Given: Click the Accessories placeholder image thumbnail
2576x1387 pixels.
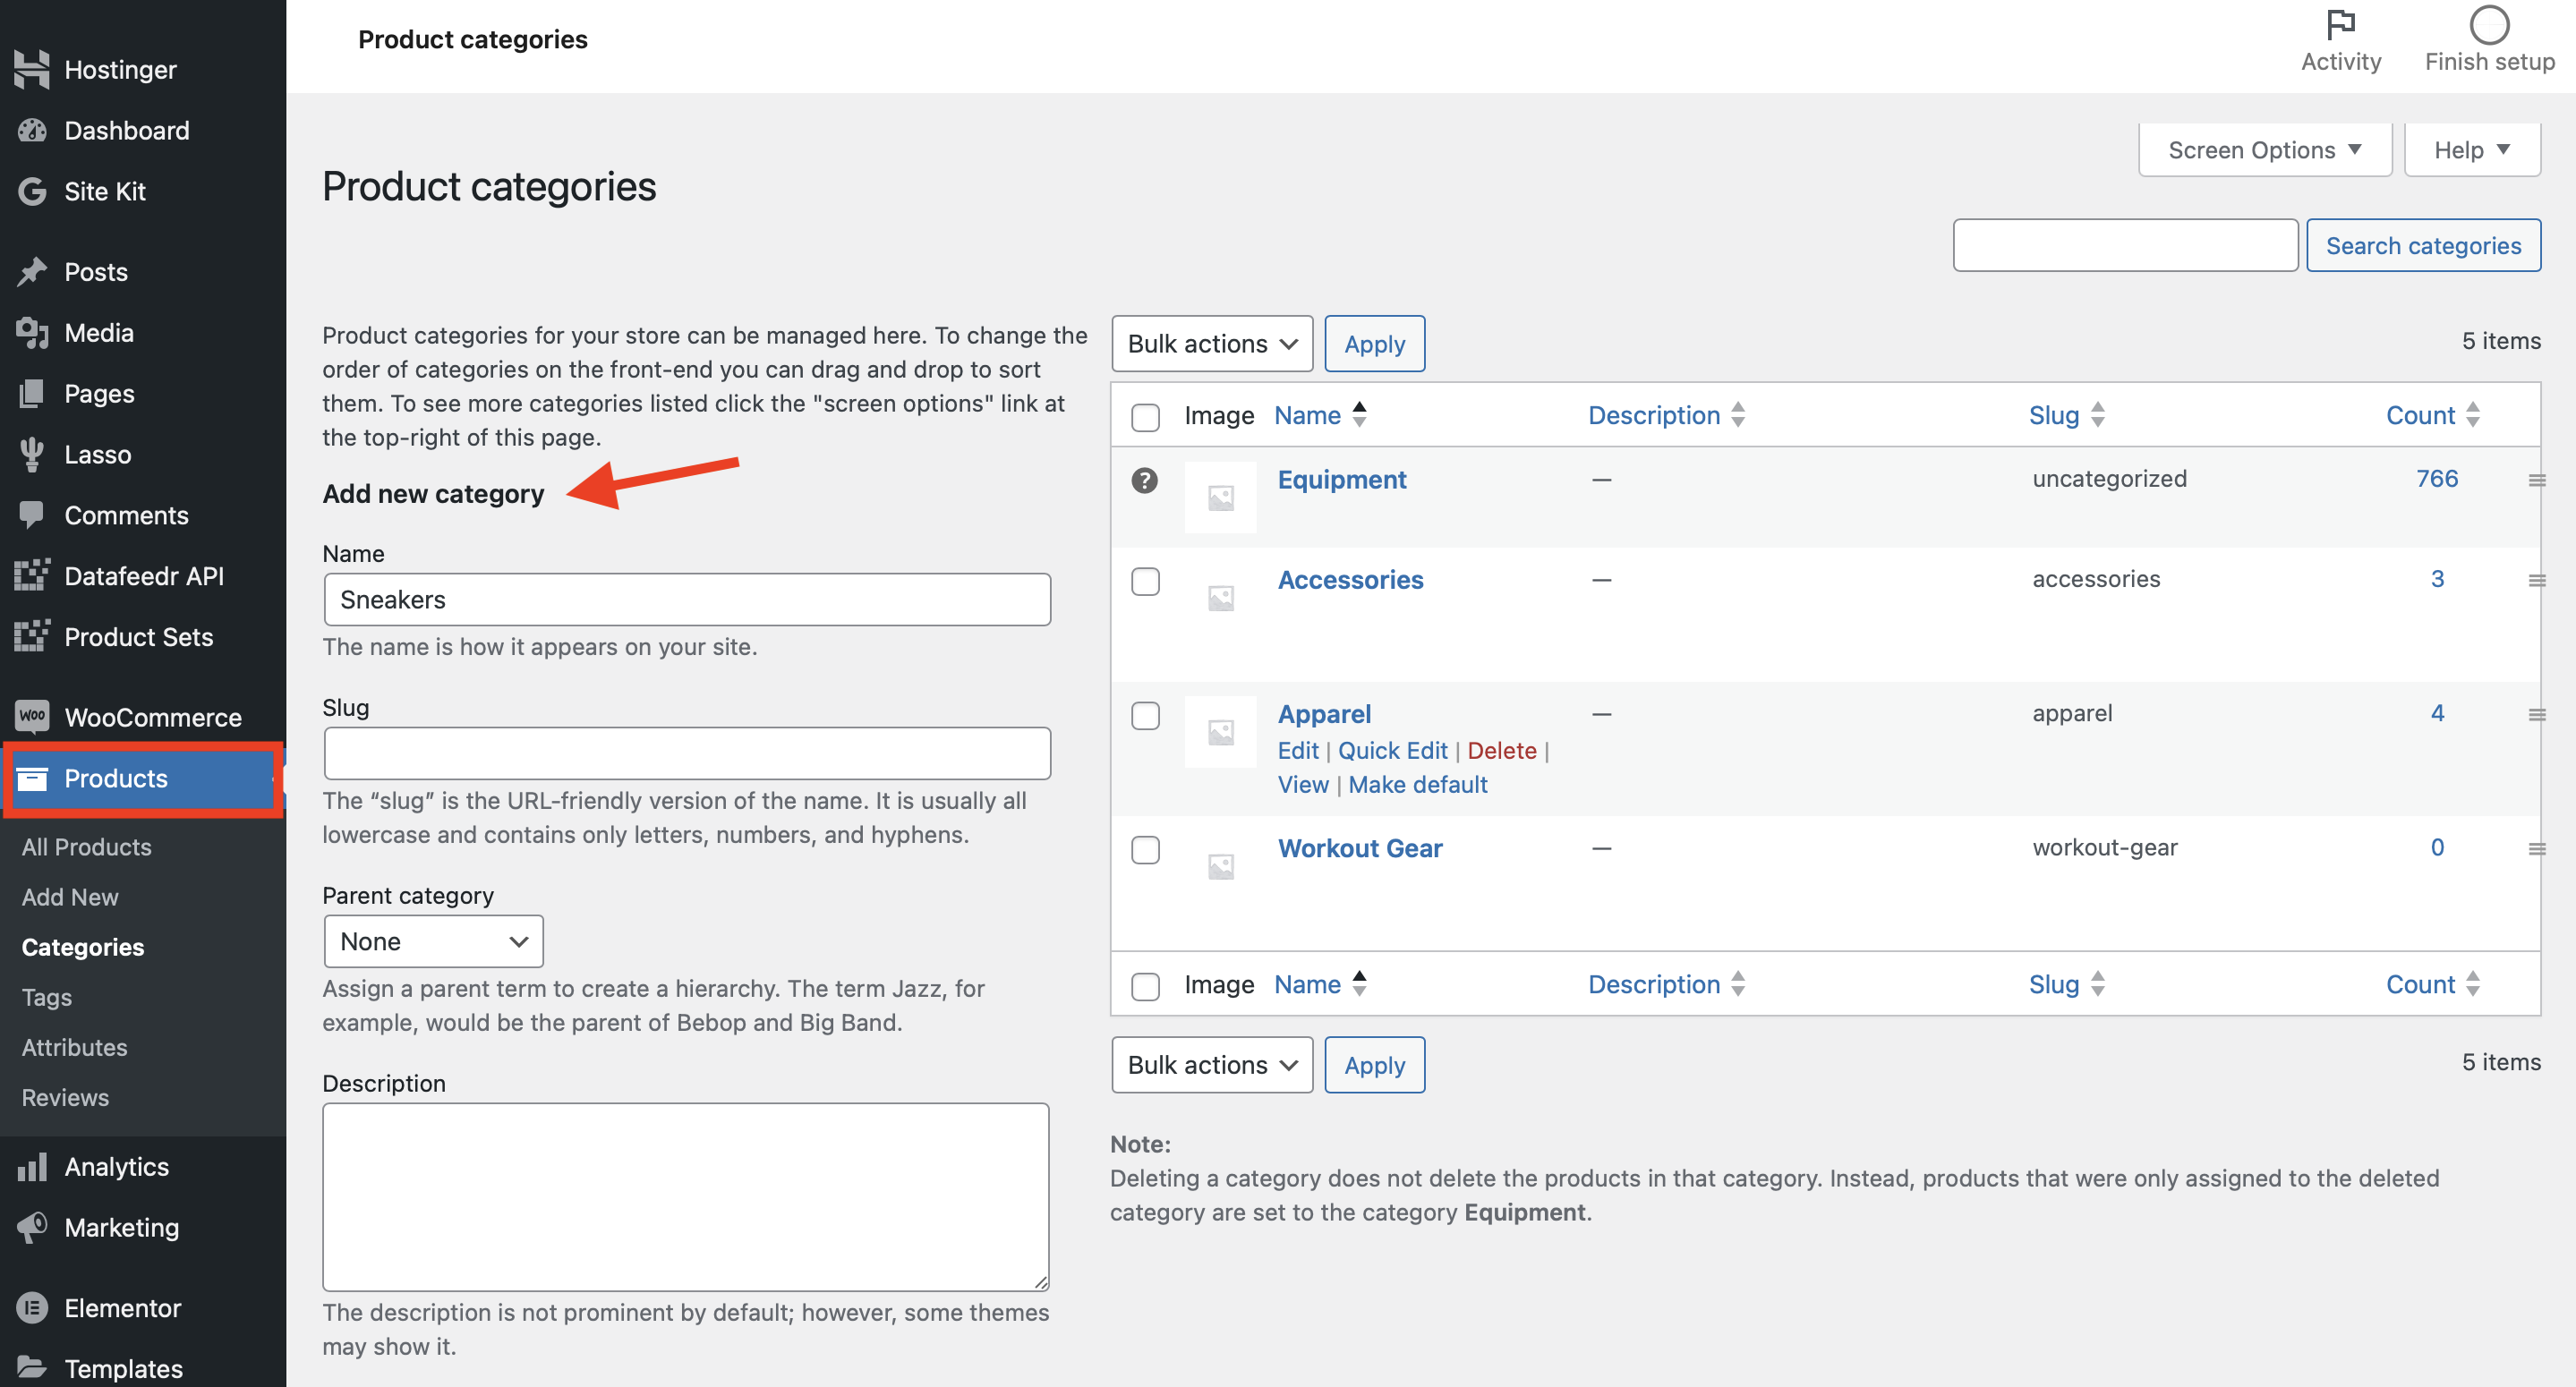Looking at the screenshot, I should pos(1220,598).
